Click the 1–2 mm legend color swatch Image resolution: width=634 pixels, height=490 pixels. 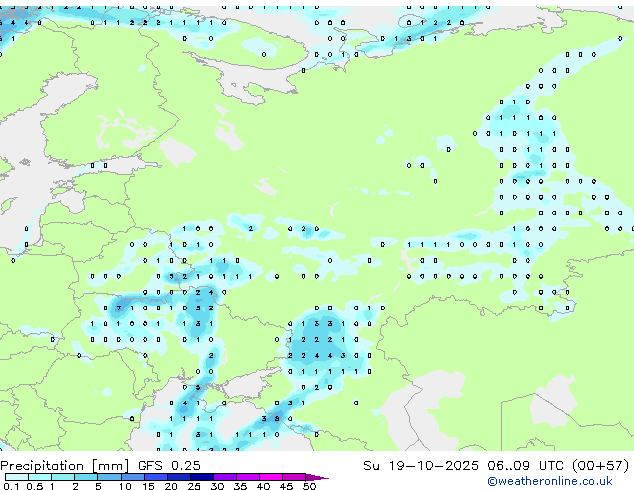coord(63,477)
